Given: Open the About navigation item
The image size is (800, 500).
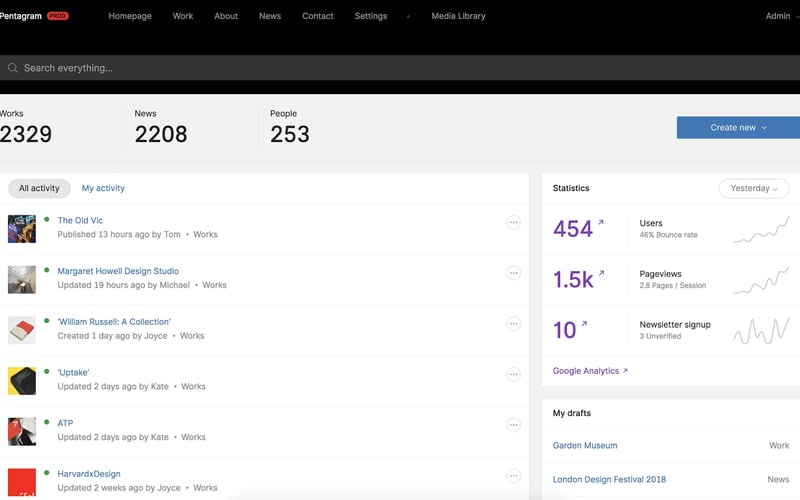Looking at the screenshot, I should click(x=226, y=16).
